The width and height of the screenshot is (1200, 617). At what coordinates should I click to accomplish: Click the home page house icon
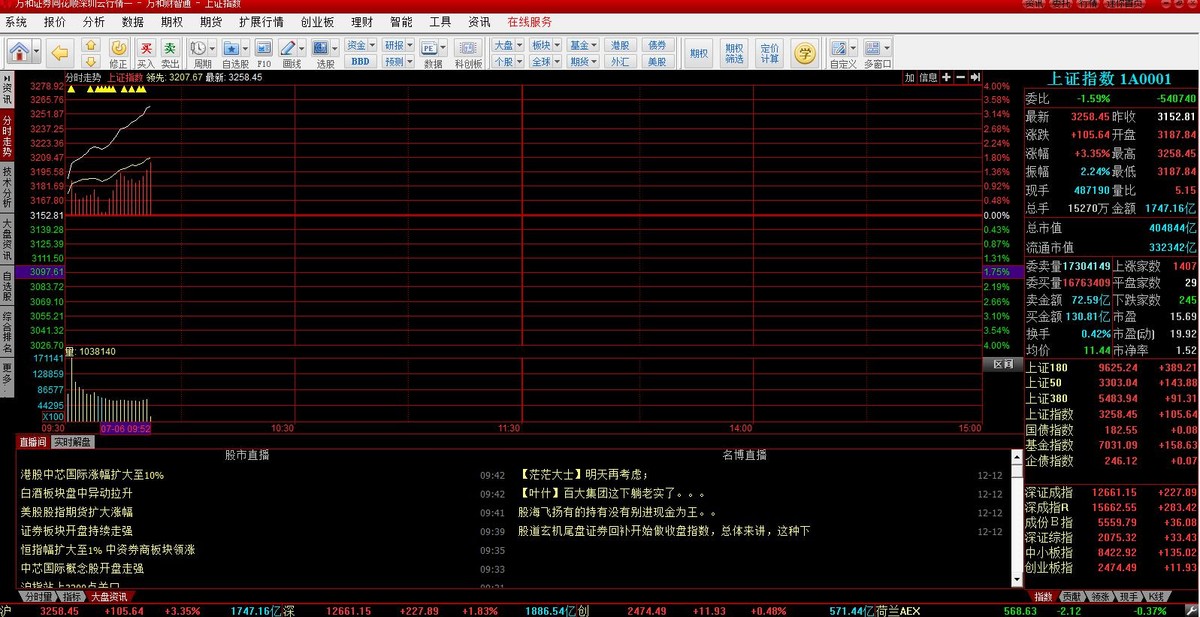pyautogui.click(x=19, y=50)
